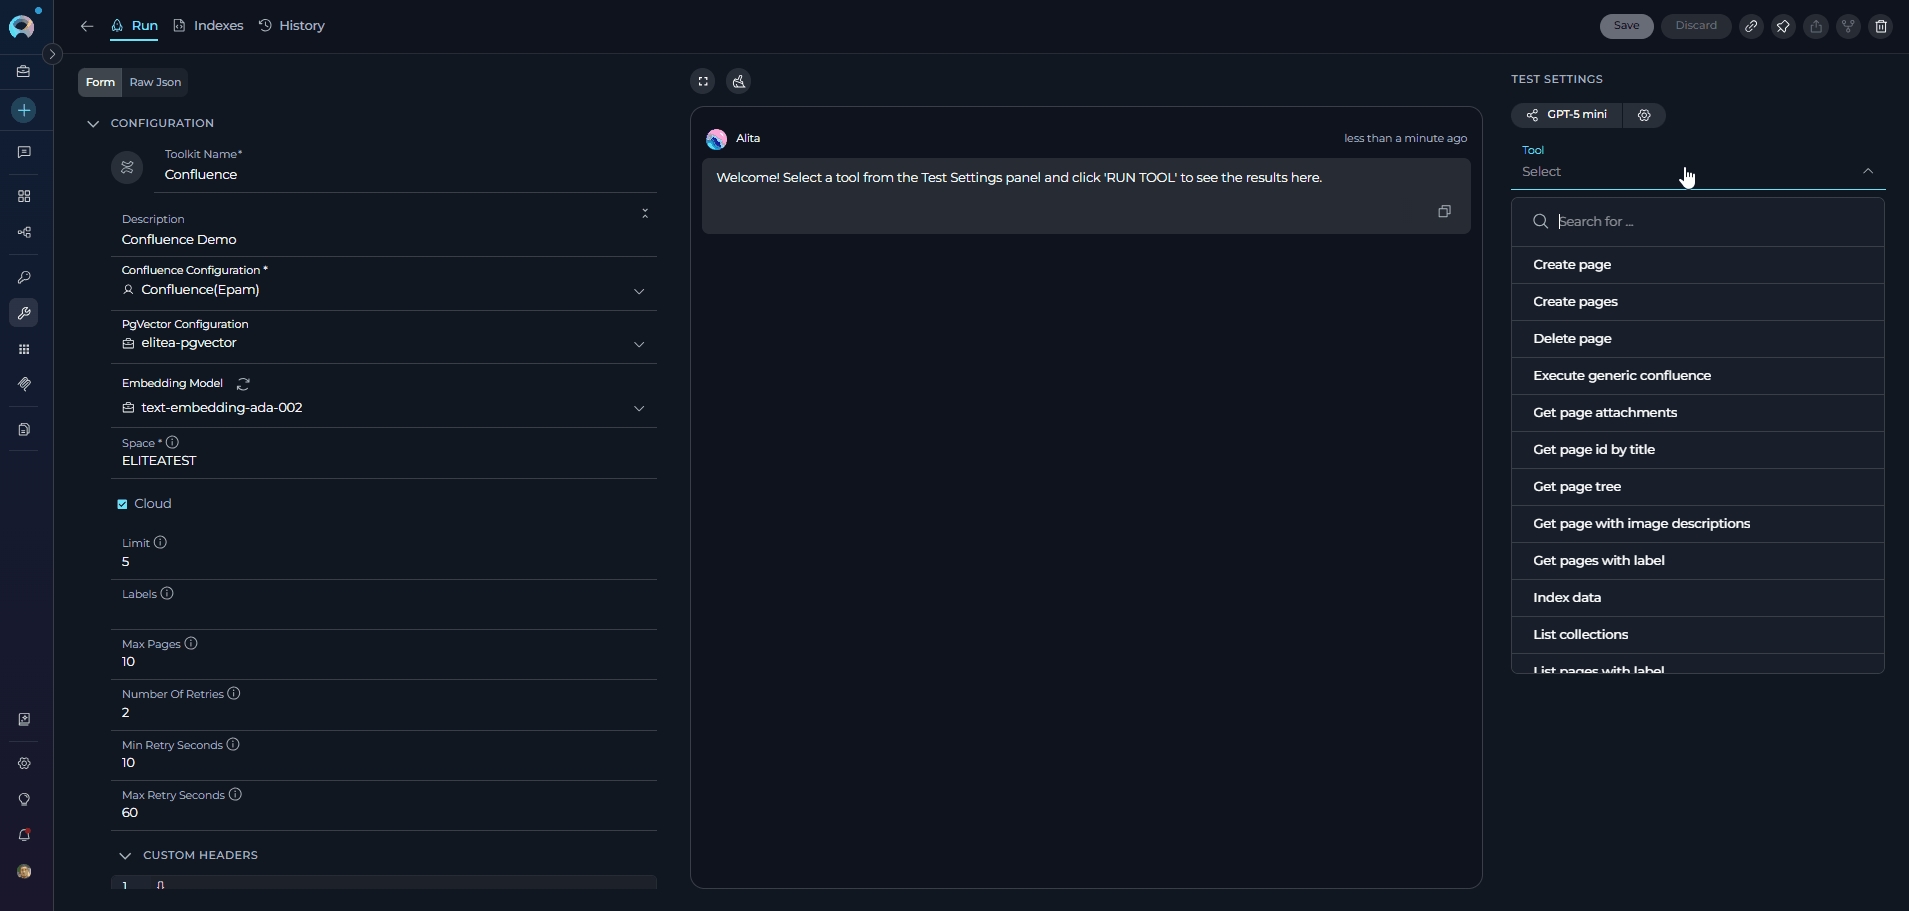Screen dimensions: 1909x911
Task: Open the PgVector Configuration dropdown
Action: tap(639, 344)
